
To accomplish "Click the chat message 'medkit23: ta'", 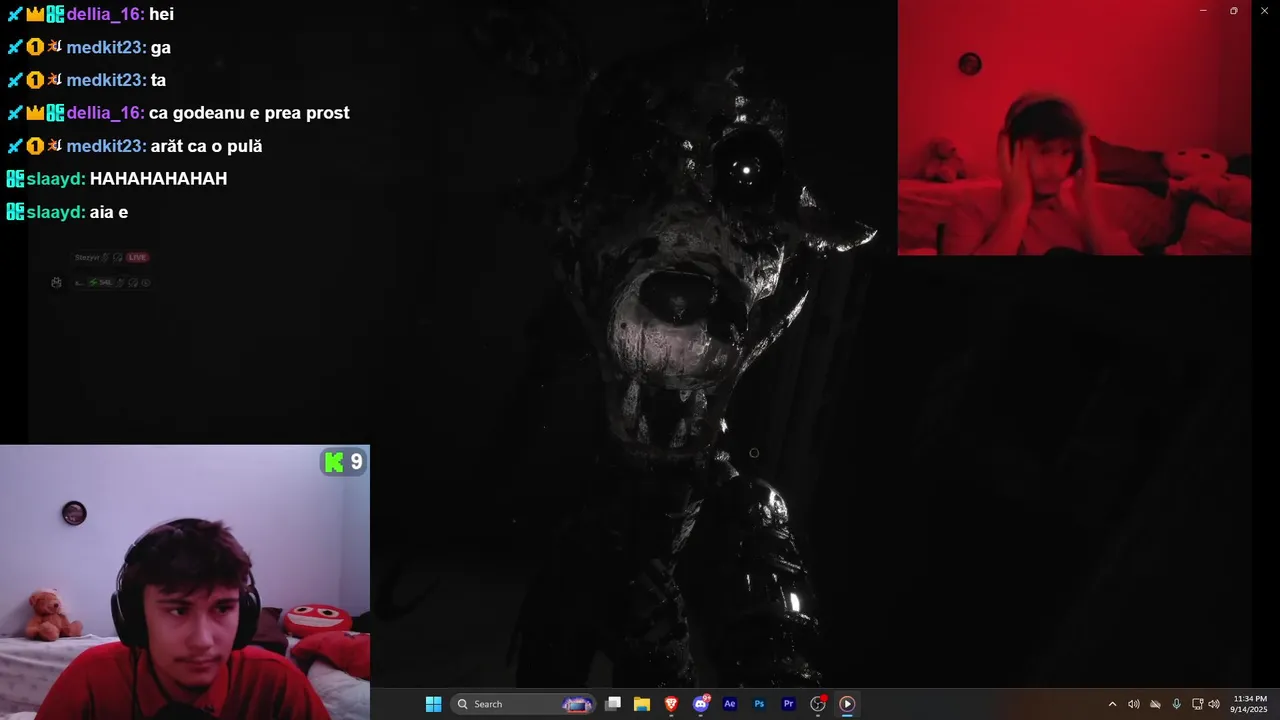I will click(x=86, y=80).
